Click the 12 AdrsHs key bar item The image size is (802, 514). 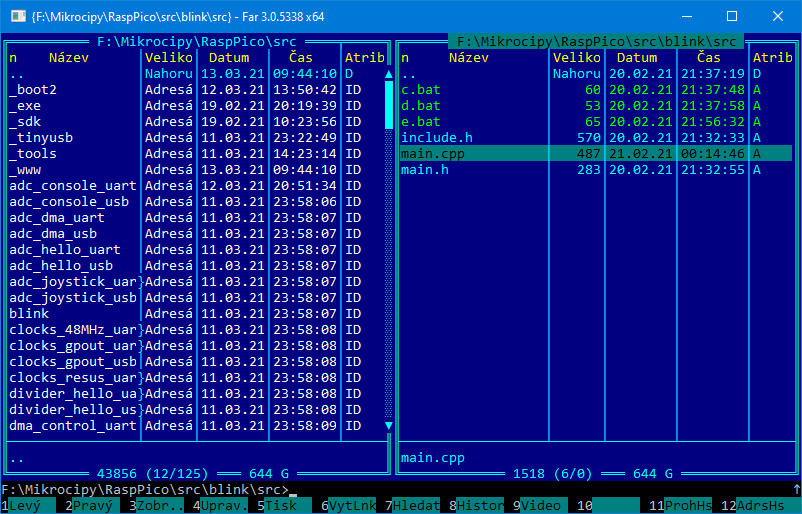coord(763,506)
